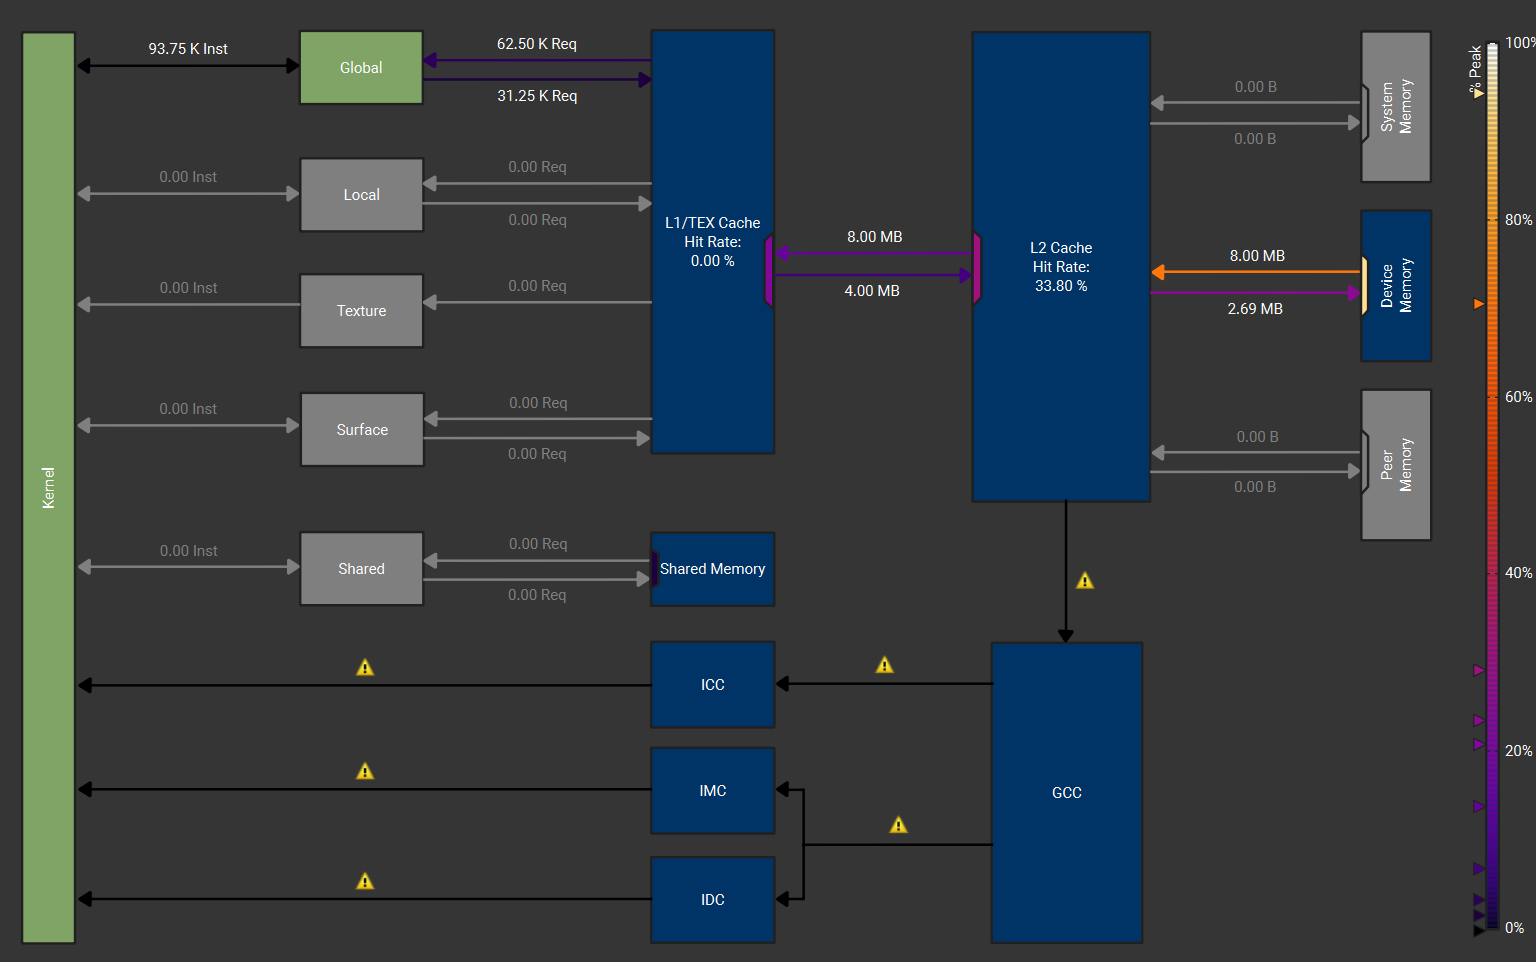This screenshot has width=1536, height=962.
Task: Click the warning icon between L2 Cache and GCC
Action: click(1085, 581)
